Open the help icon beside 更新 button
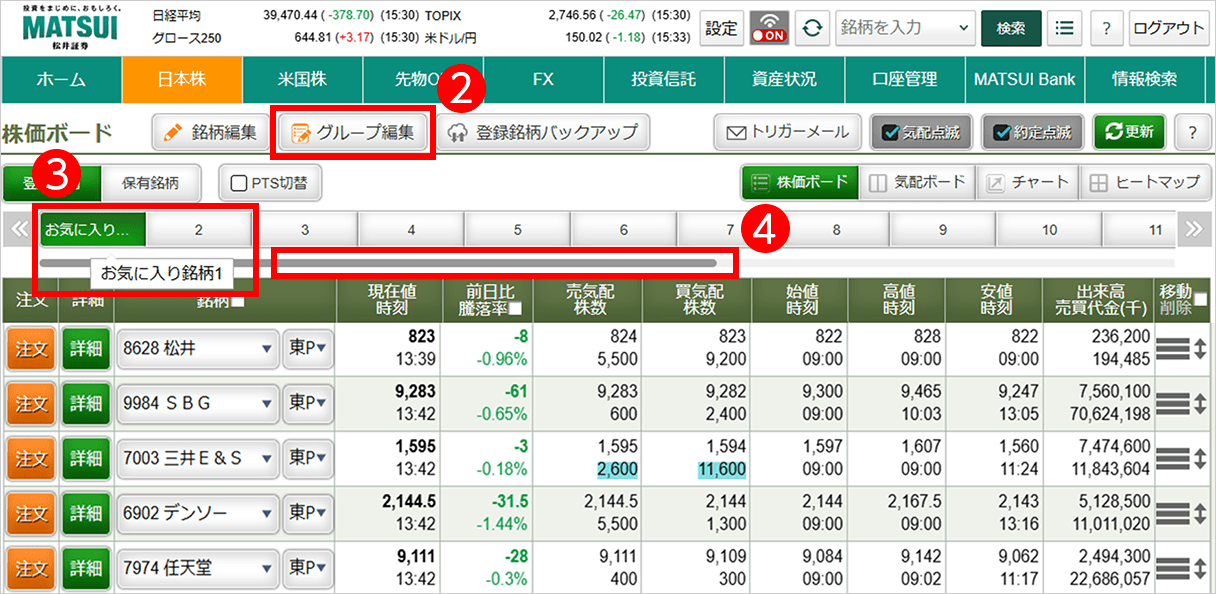Viewport: 1216px width, 594px height. (x=1192, y=131)
